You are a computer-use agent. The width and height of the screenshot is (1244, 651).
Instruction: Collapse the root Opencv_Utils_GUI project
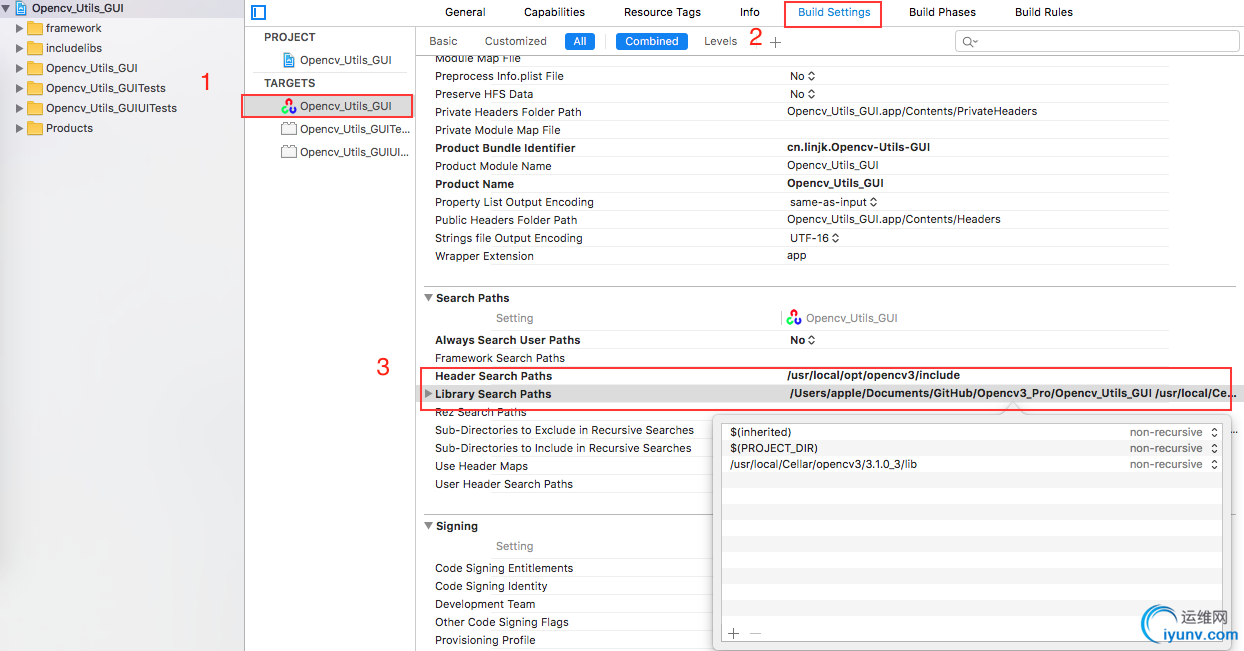7,8
